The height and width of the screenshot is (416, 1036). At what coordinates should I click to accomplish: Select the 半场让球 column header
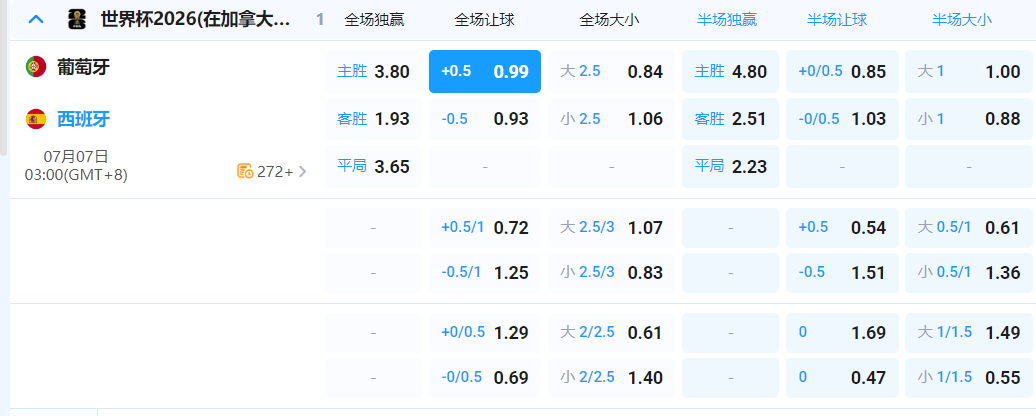[x=837, y=20]
